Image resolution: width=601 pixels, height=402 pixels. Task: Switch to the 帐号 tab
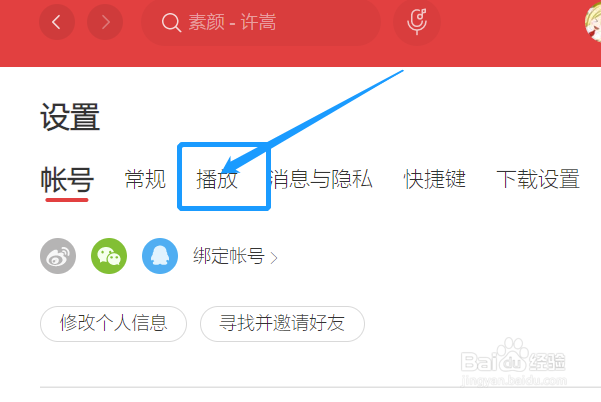click(67, 179)
